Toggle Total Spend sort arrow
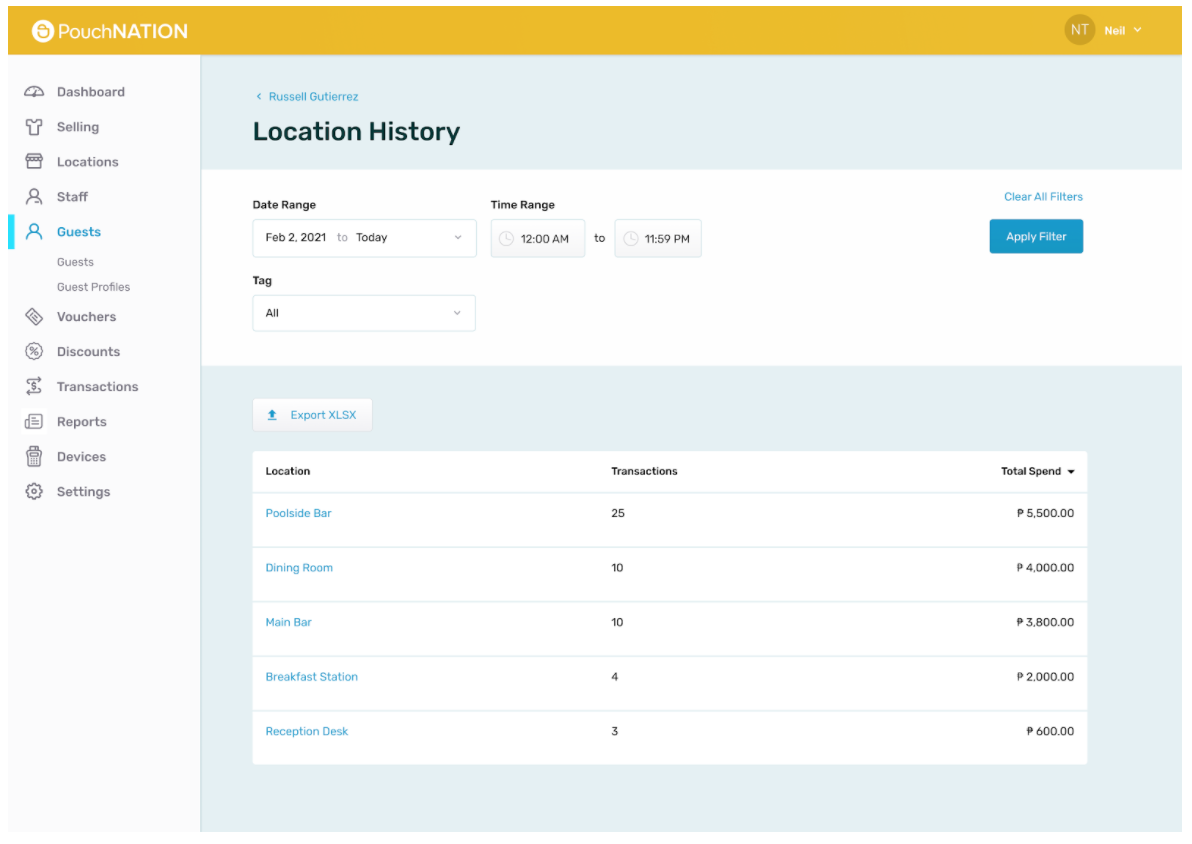This screenshot has height=844, width=1192. point(1071,472)
